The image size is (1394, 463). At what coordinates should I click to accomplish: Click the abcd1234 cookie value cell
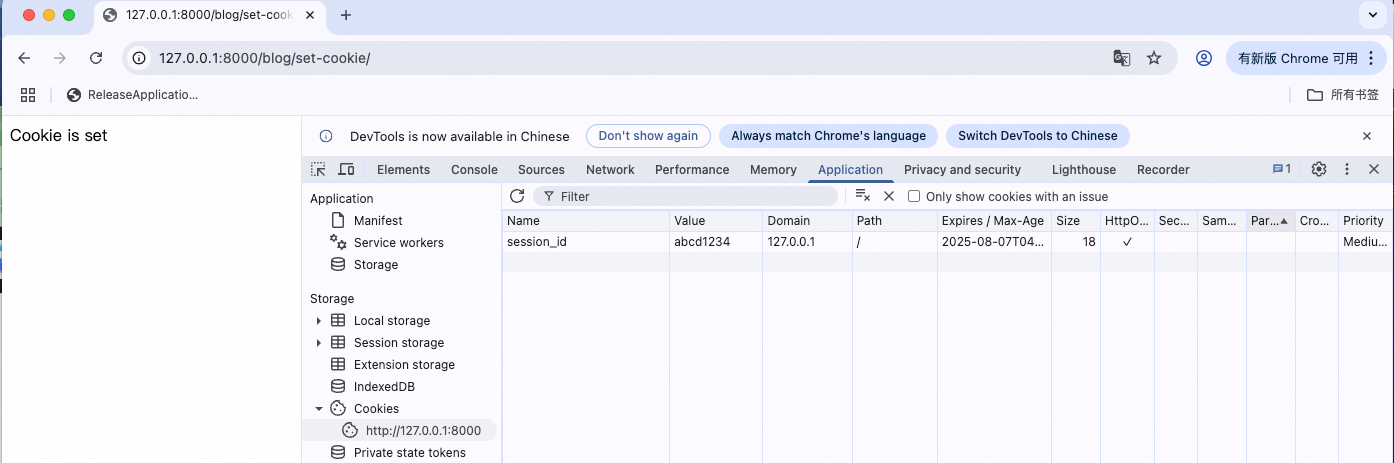point(716,242)
